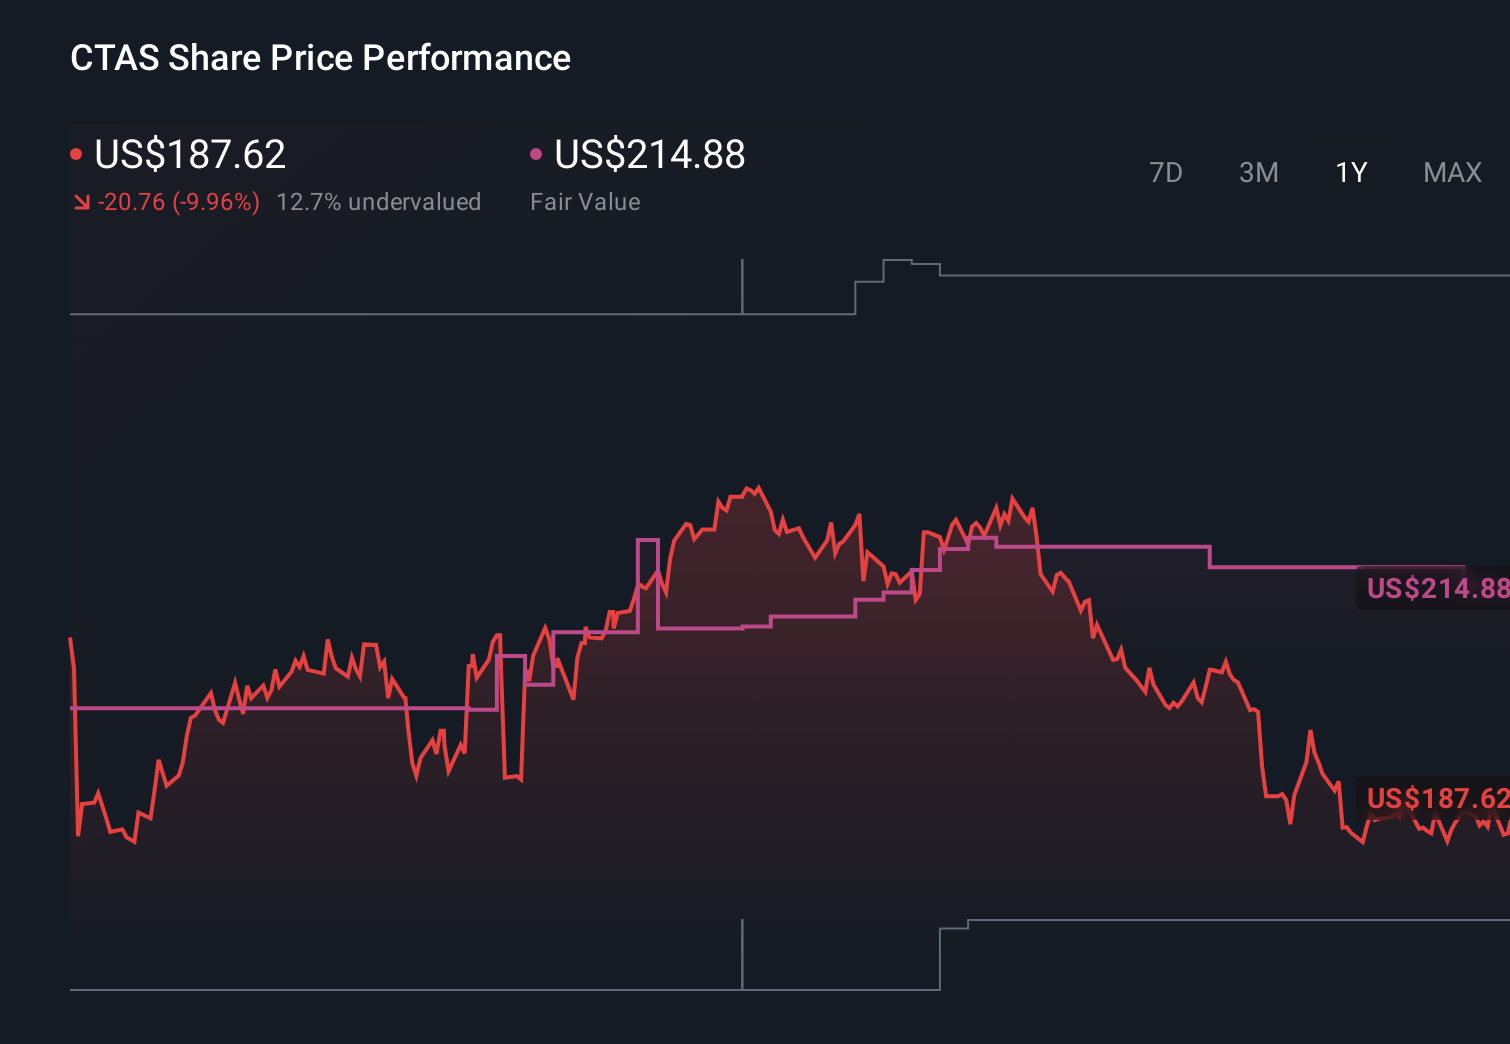Image resolution: width=1510 pixels, height=1044 pixels.
Task: Open the MAX price history view
Action: [x=1451, y=172]
